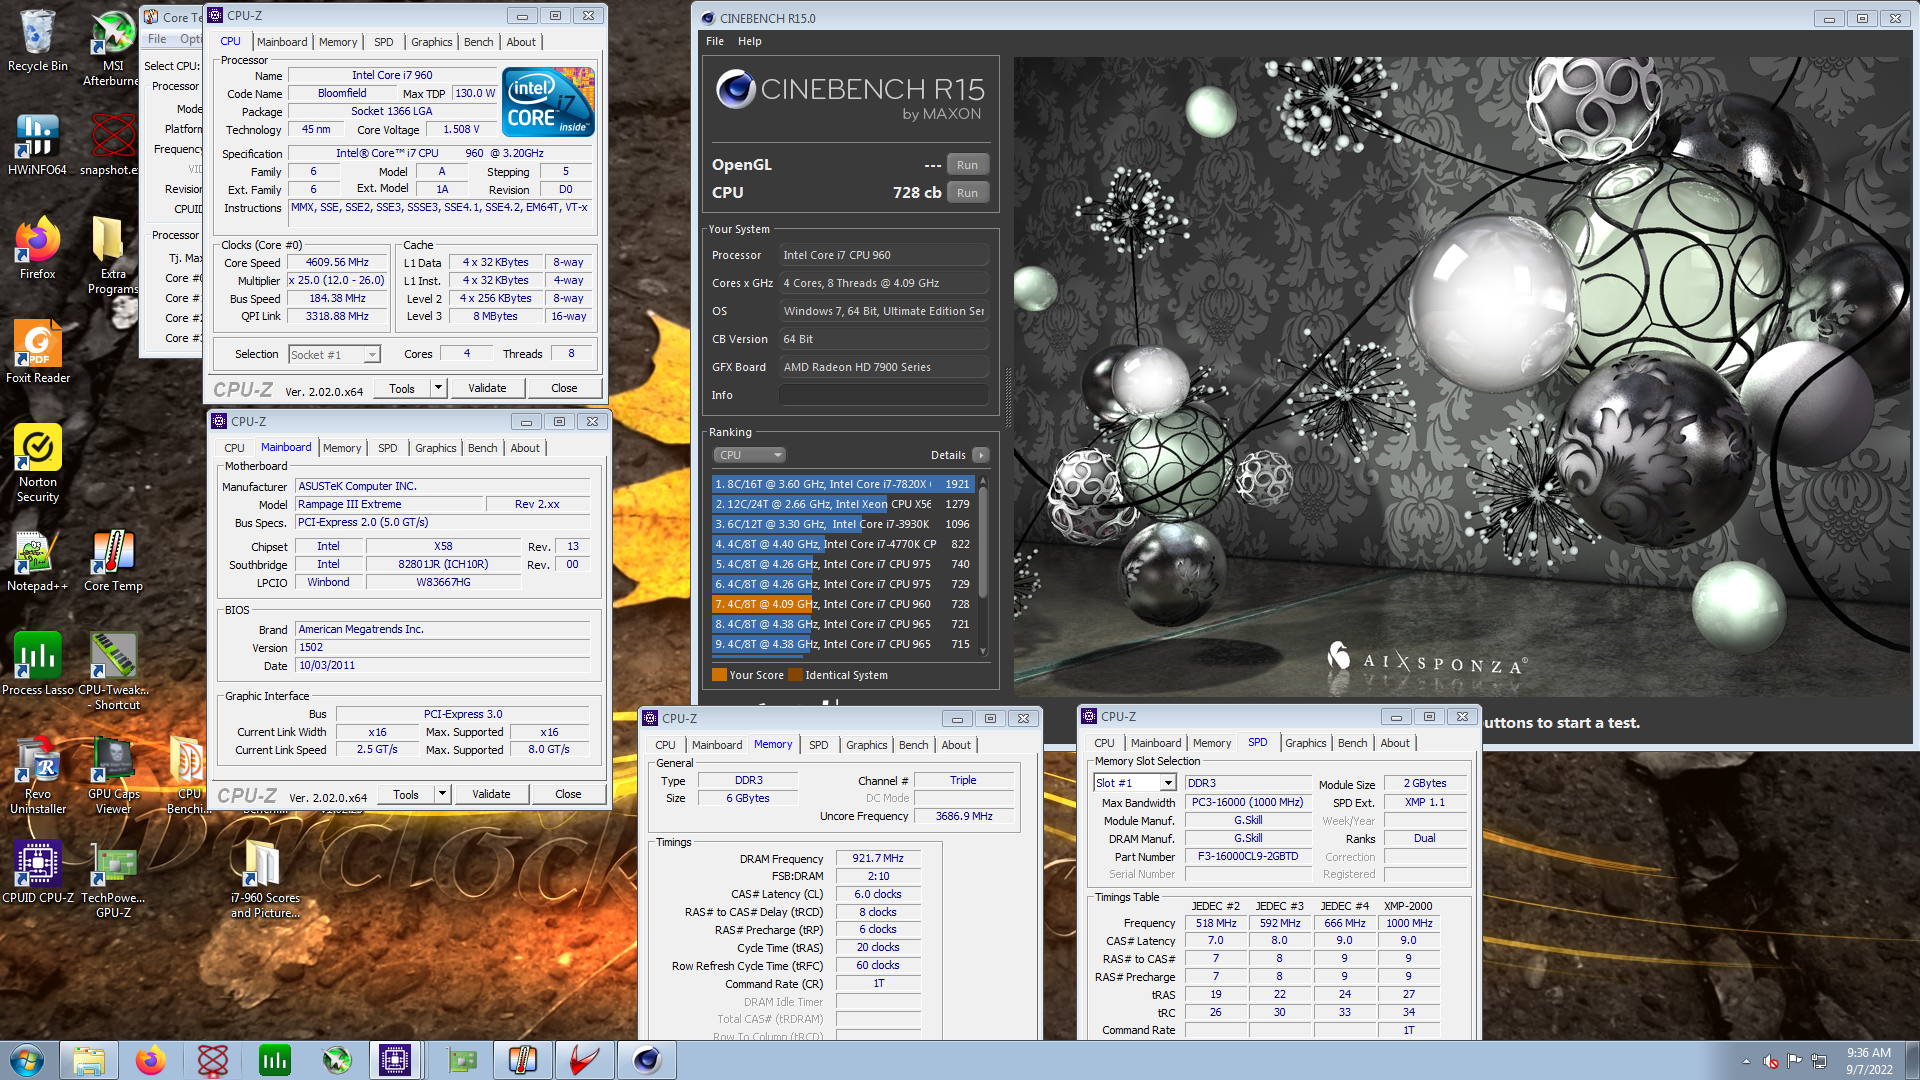Viewport: 1920px width, 1080px height.
Task: Open the Core Temp desktop icon
Action: point(113,561)
